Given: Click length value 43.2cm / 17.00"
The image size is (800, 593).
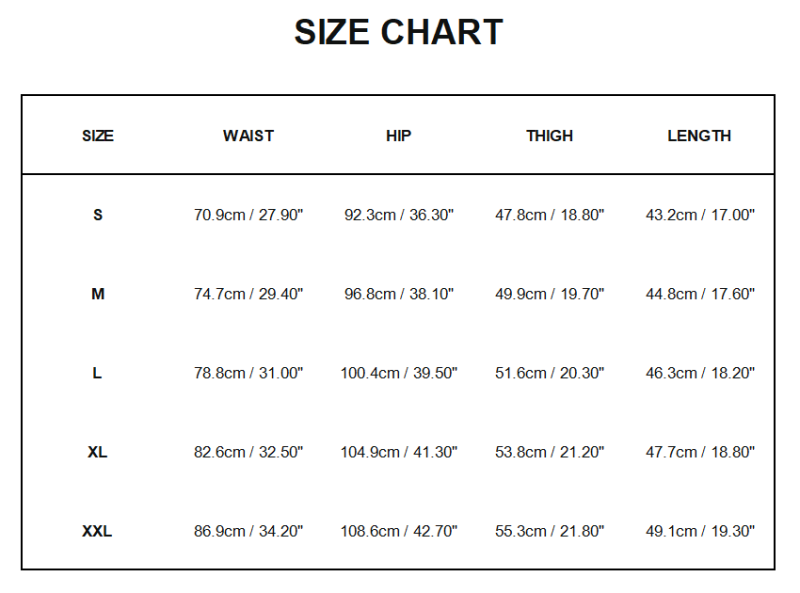Looking at the screenshot, I should click(700, 215).
